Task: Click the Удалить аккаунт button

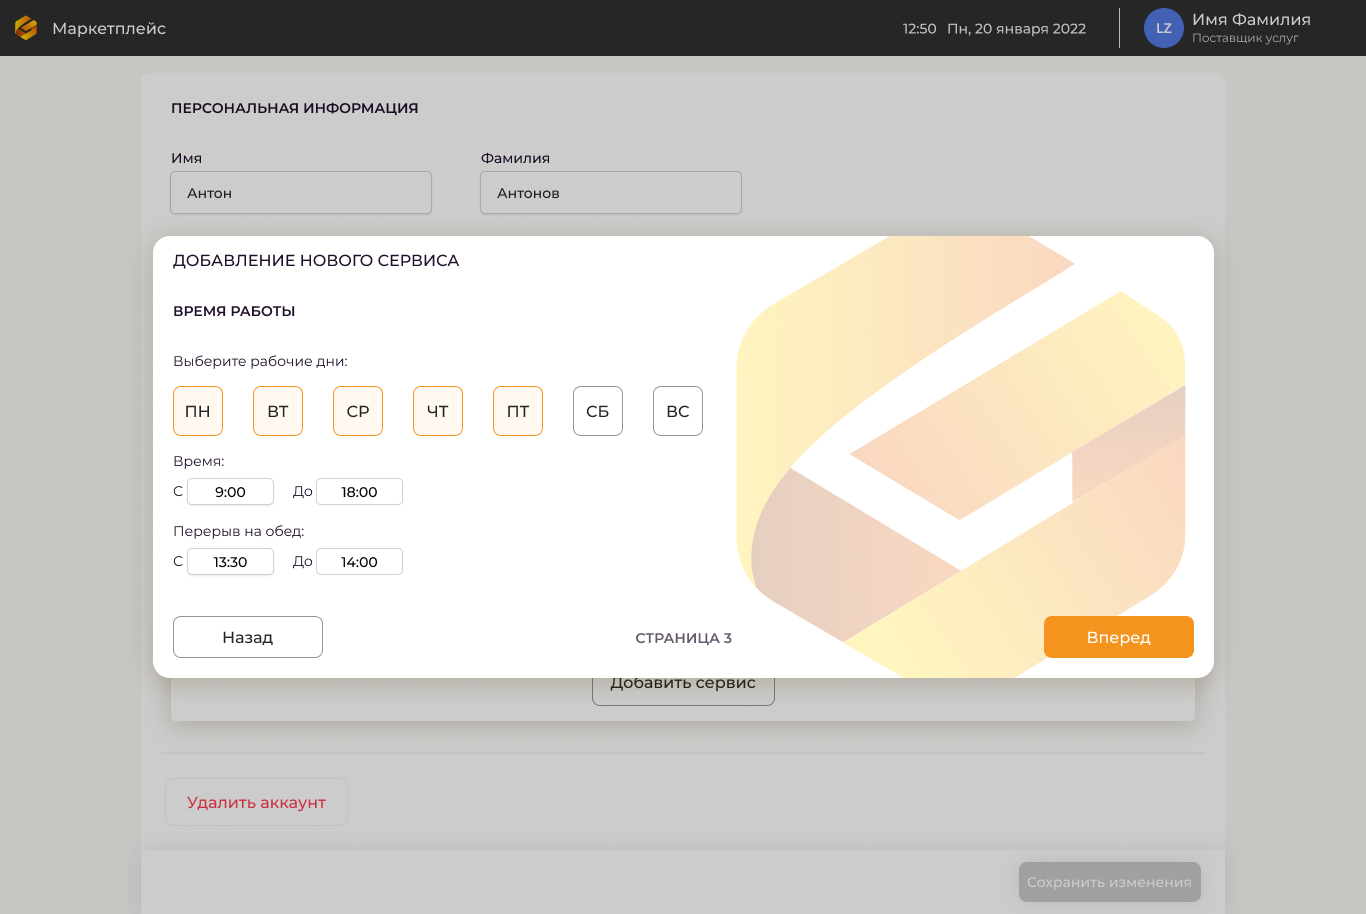Action: tap(256, 802)
